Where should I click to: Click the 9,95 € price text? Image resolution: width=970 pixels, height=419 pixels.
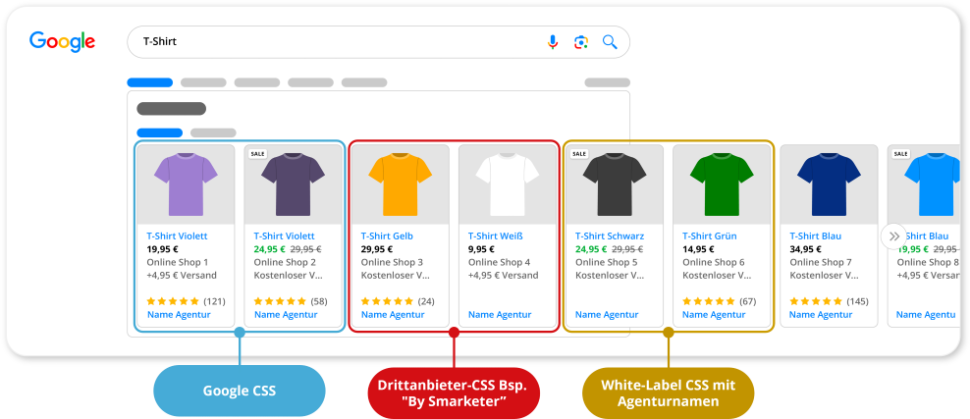[481, 249]
